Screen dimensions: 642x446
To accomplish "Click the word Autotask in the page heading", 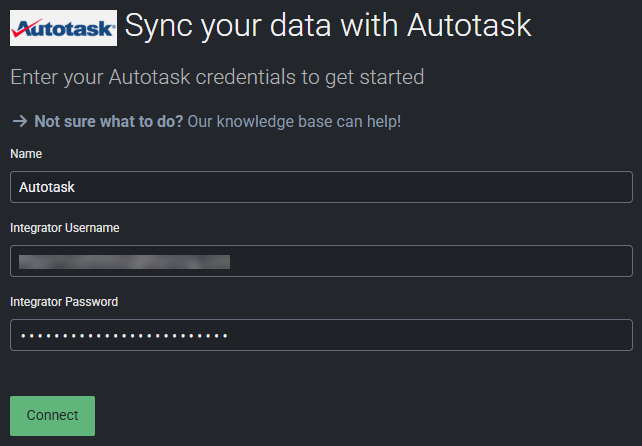I will click(x=469, y=25).
